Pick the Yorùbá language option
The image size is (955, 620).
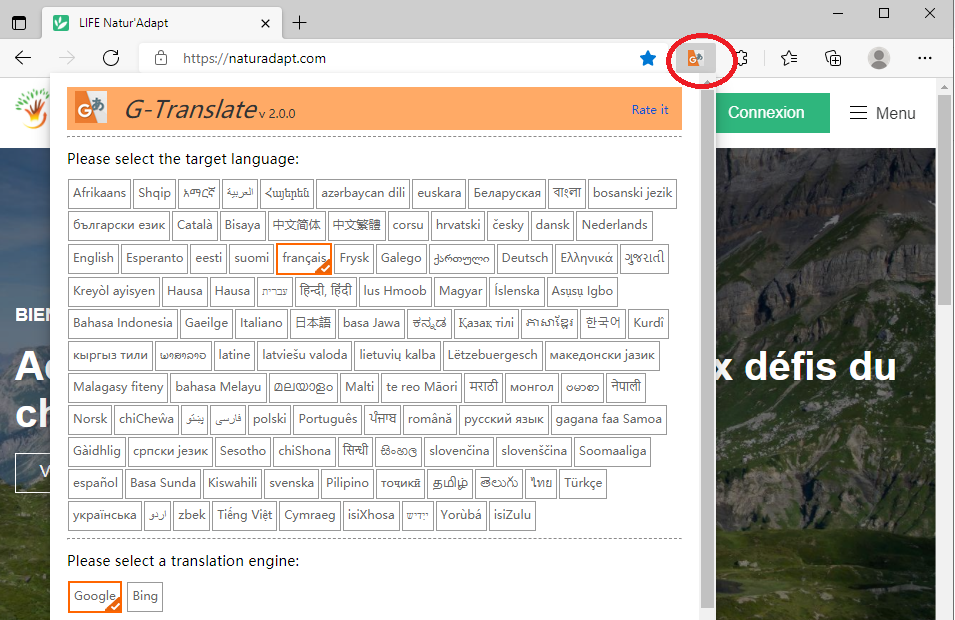[x=461, y=515]
